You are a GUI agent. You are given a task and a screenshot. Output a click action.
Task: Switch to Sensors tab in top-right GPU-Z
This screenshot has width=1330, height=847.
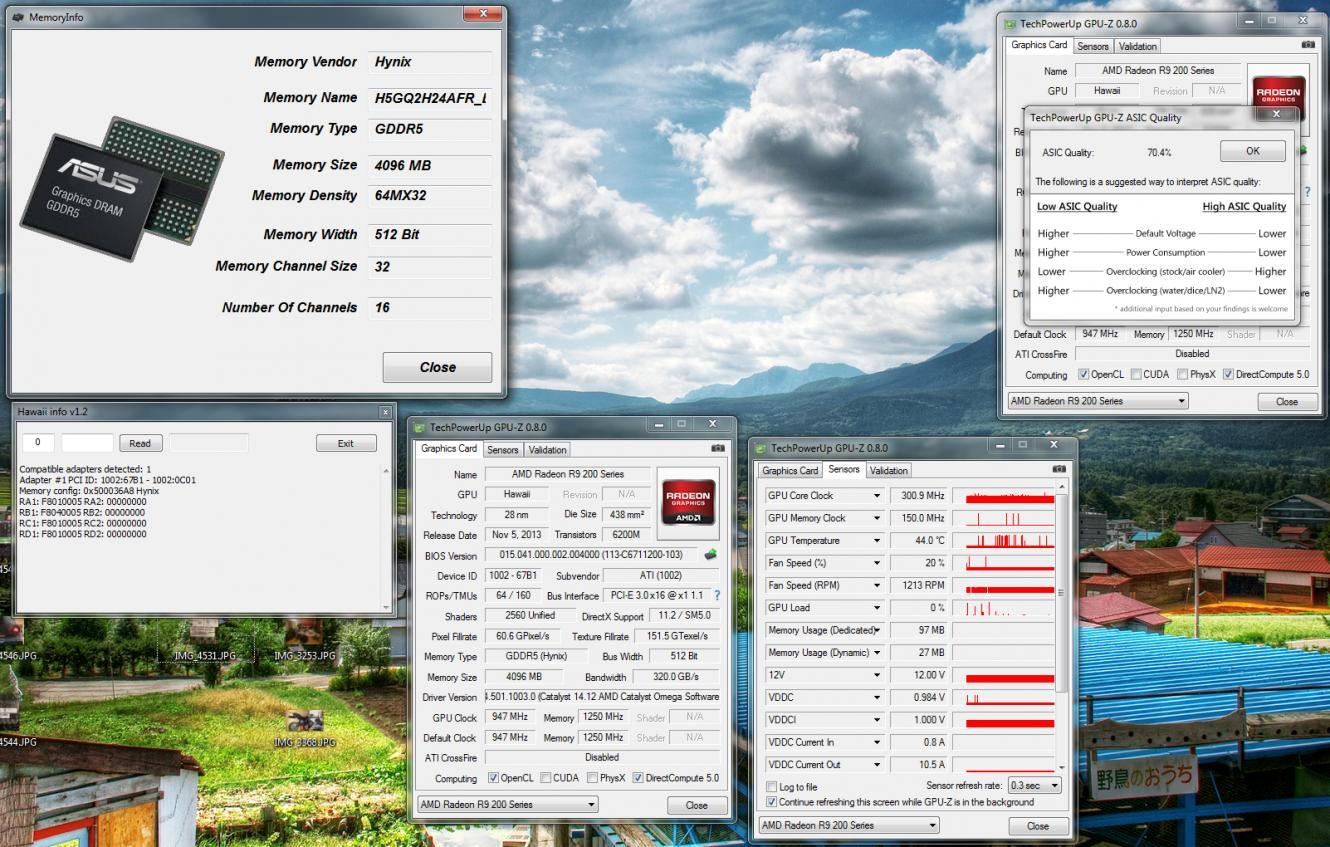point(1093,46)
